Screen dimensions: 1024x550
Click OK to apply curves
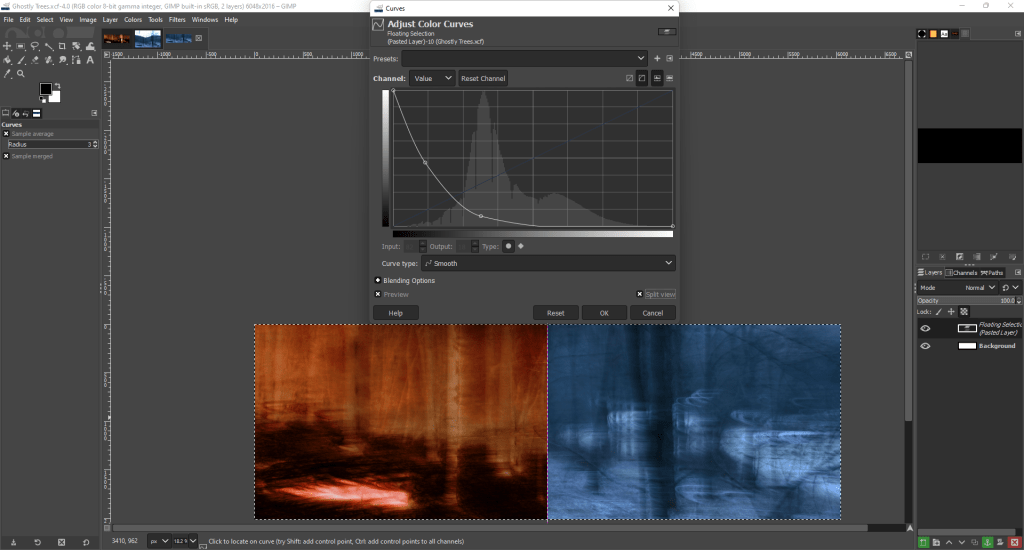pyautogui.click(x=604, y=313)
